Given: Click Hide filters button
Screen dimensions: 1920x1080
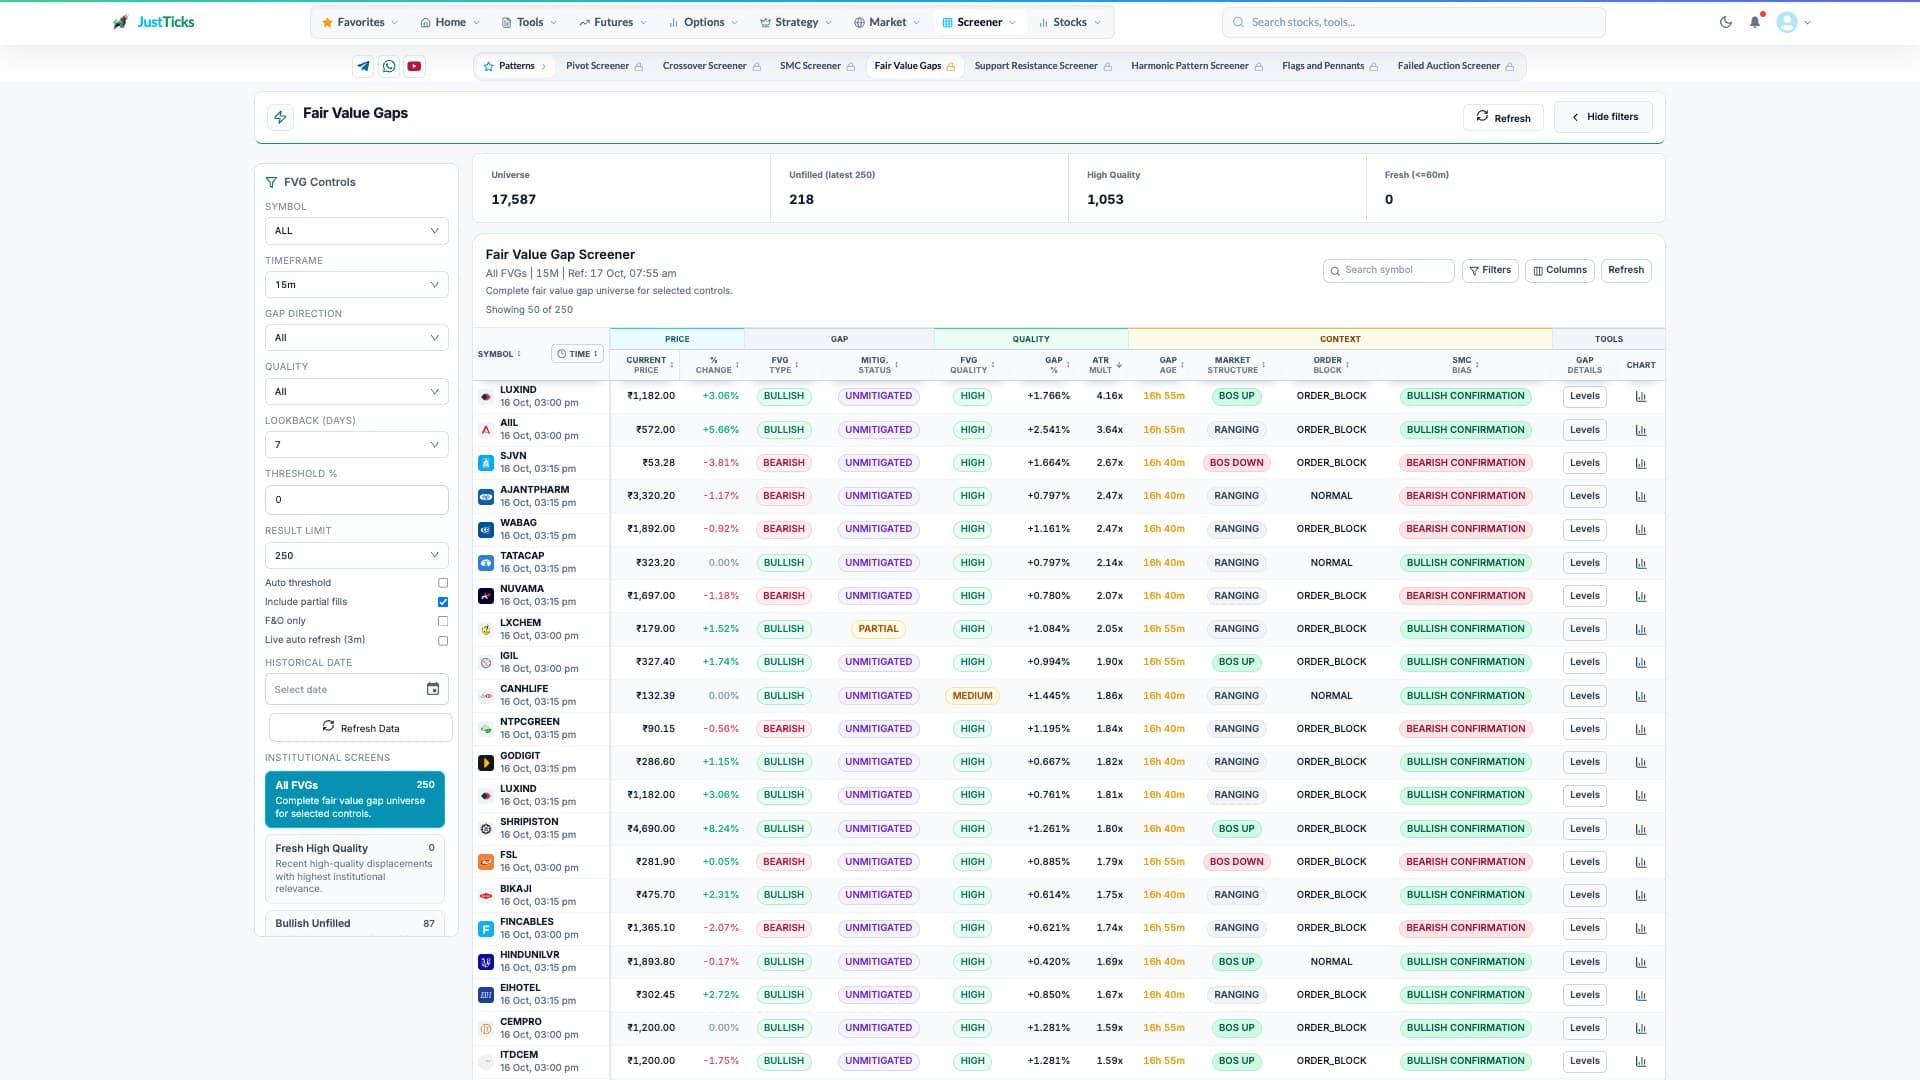Looking at the screenshot, I should pyautogui.click(x=1603, y=117).
